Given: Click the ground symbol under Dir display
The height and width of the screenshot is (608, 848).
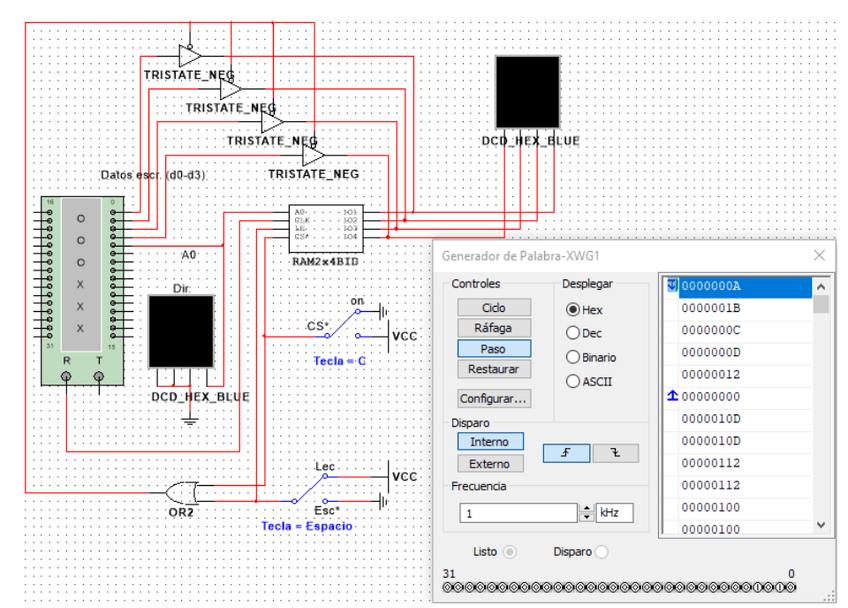Looking at the screenshot, I should tap(190, 420).
